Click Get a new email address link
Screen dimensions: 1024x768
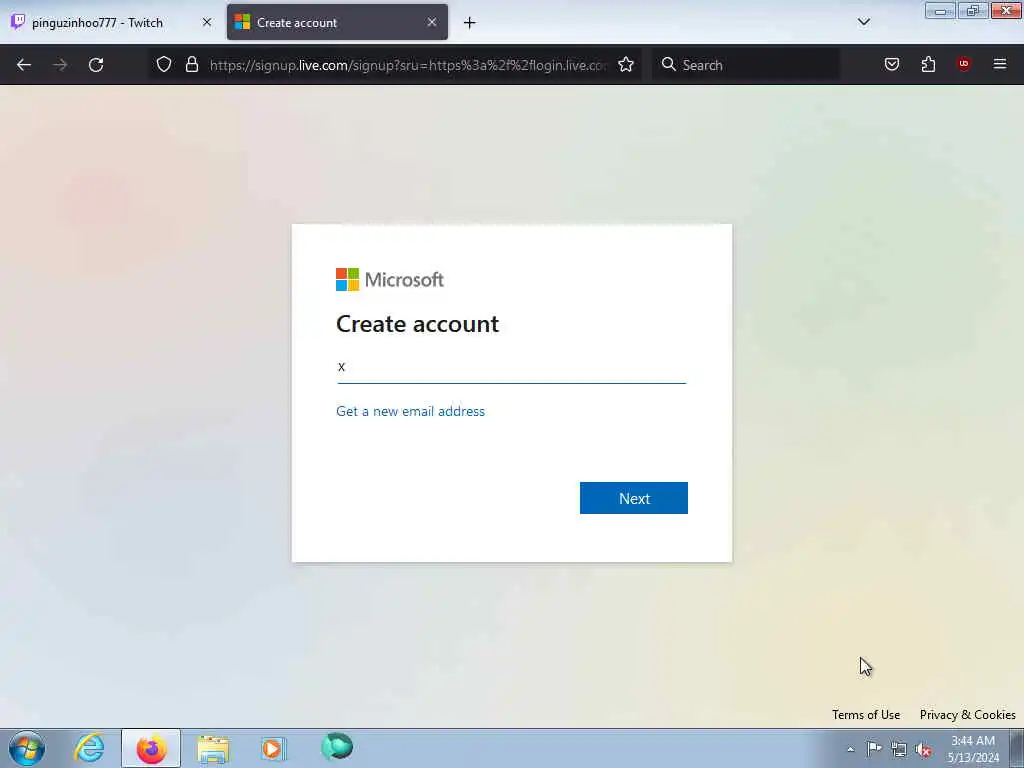(410, 411)
